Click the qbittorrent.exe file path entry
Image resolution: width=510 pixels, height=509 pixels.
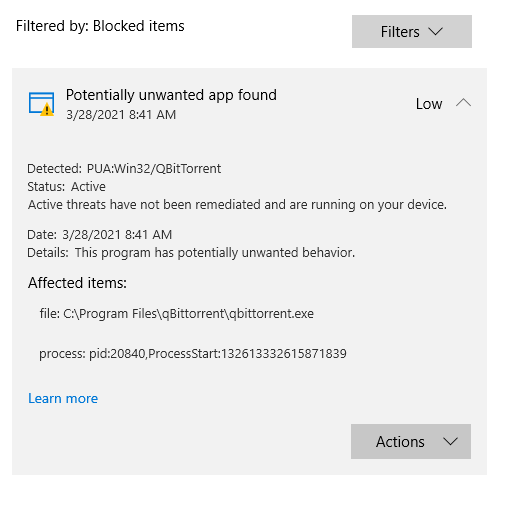point(177,314)
